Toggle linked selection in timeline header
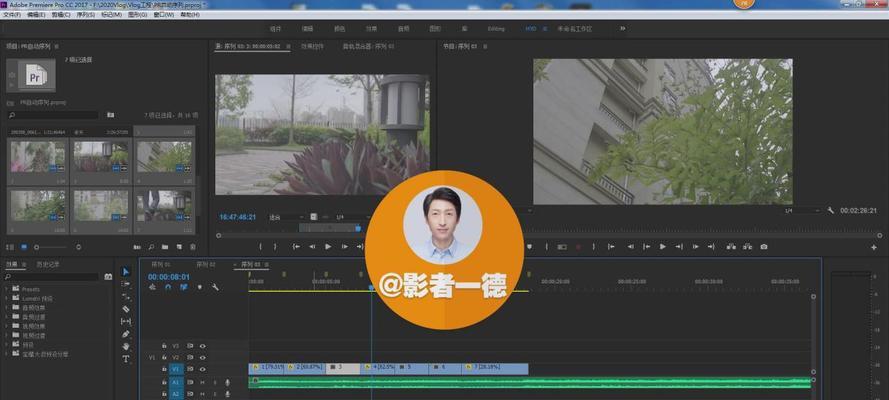Image resolution: width=889 pixels, height=400 pixels. [184, 287]
